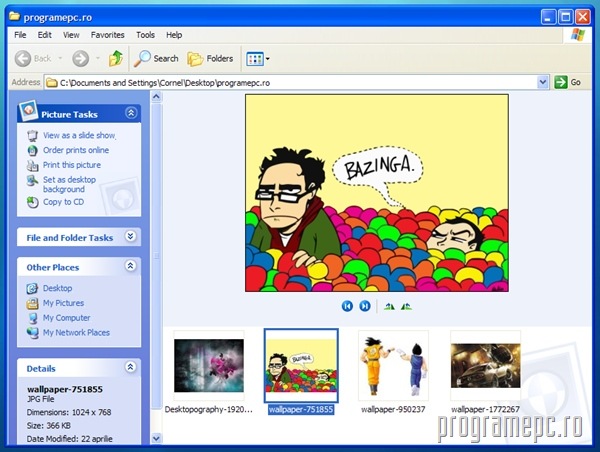
Task: Click the task pane scroll-up arrow
Action: click(156, 96)
